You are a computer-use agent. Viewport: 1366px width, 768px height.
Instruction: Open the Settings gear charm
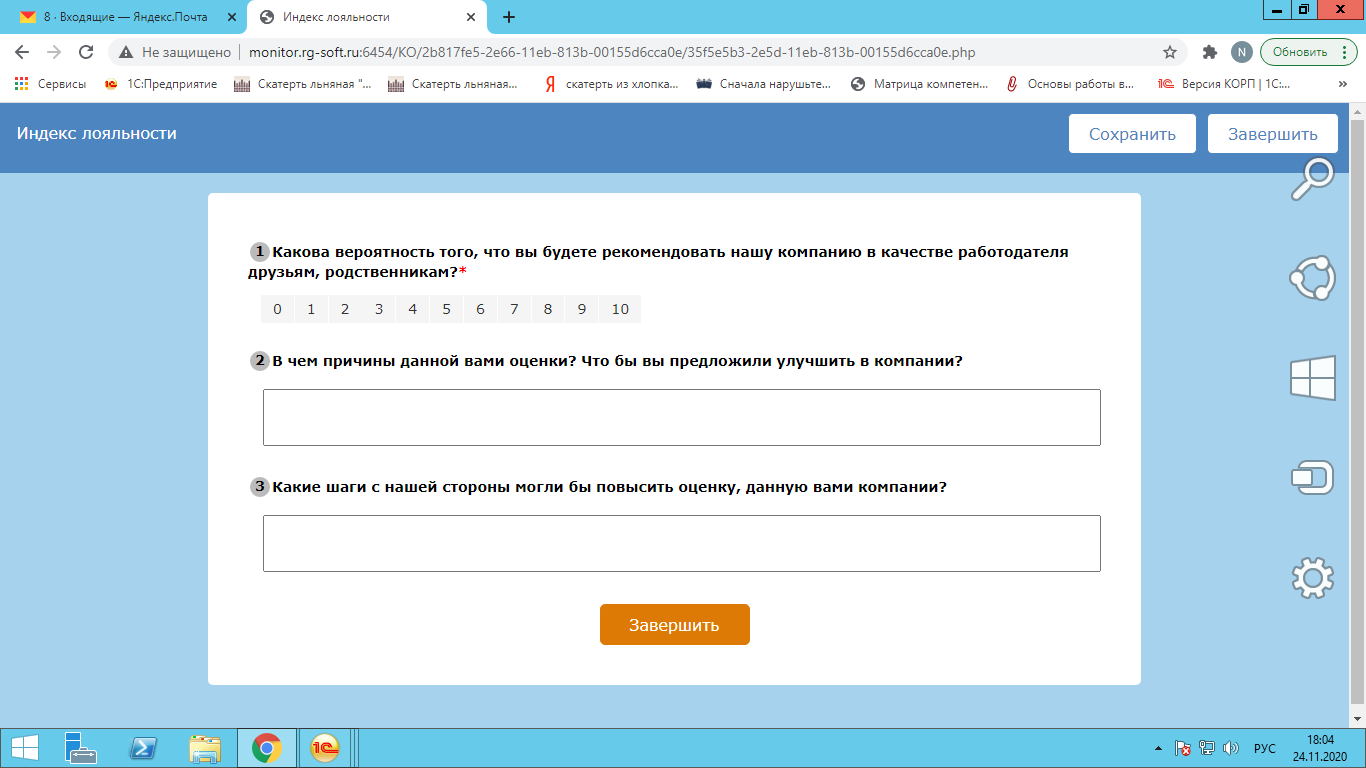[1312, 578]
